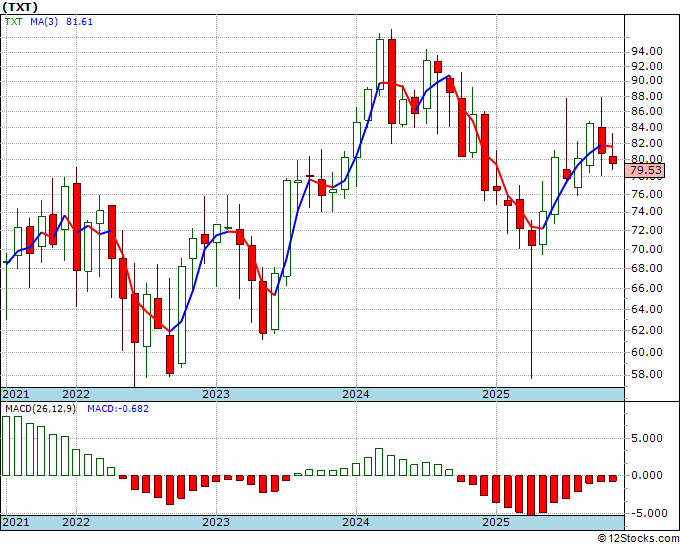The width and height of the screenshot is (680, 546).
Task: Click the TXT legend label
Action: [x=13, y=22]
